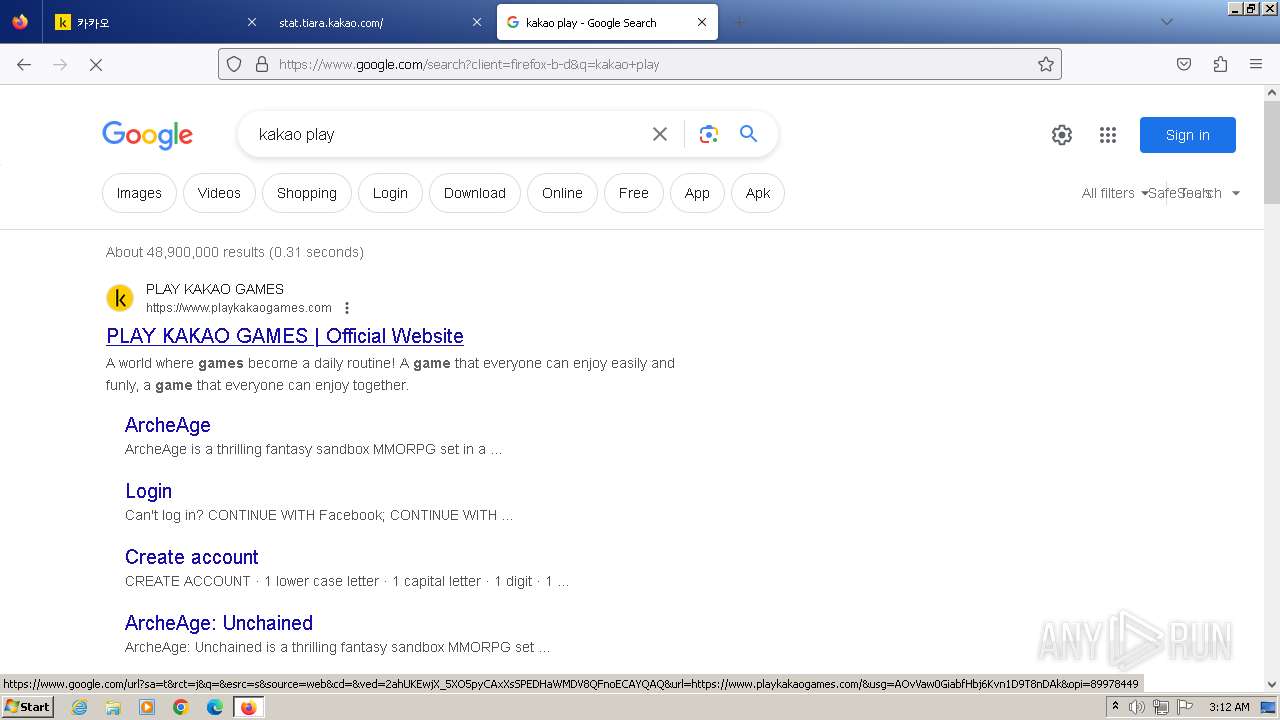
Task: Filter results by Shopping
Action: point(307,193)
